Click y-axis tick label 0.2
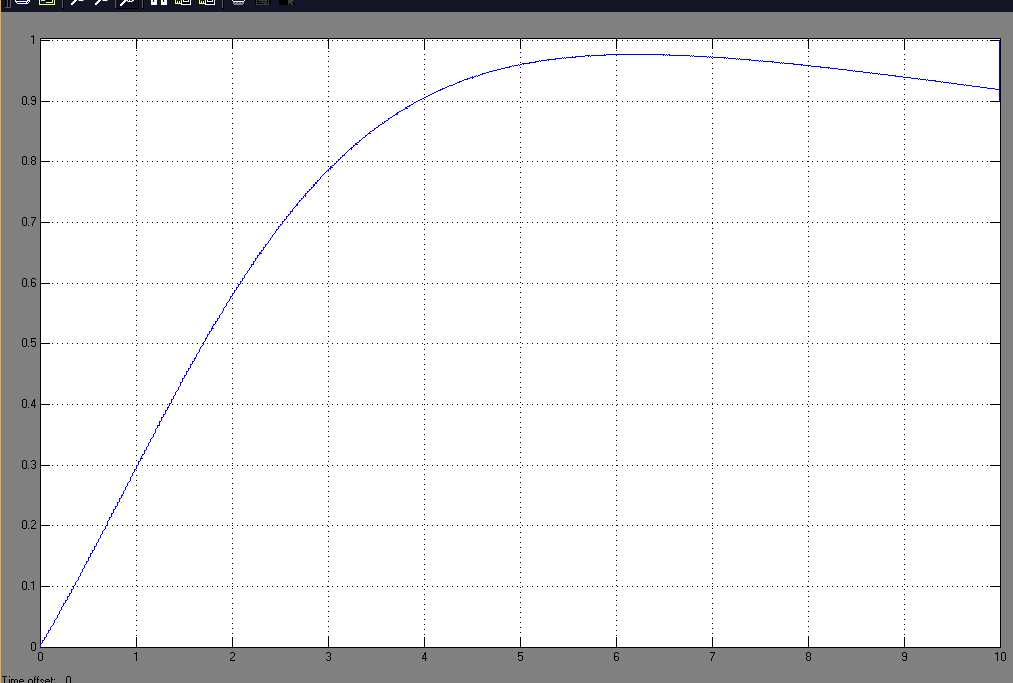This screenshot has width=1013, height=683. point(28,525)
